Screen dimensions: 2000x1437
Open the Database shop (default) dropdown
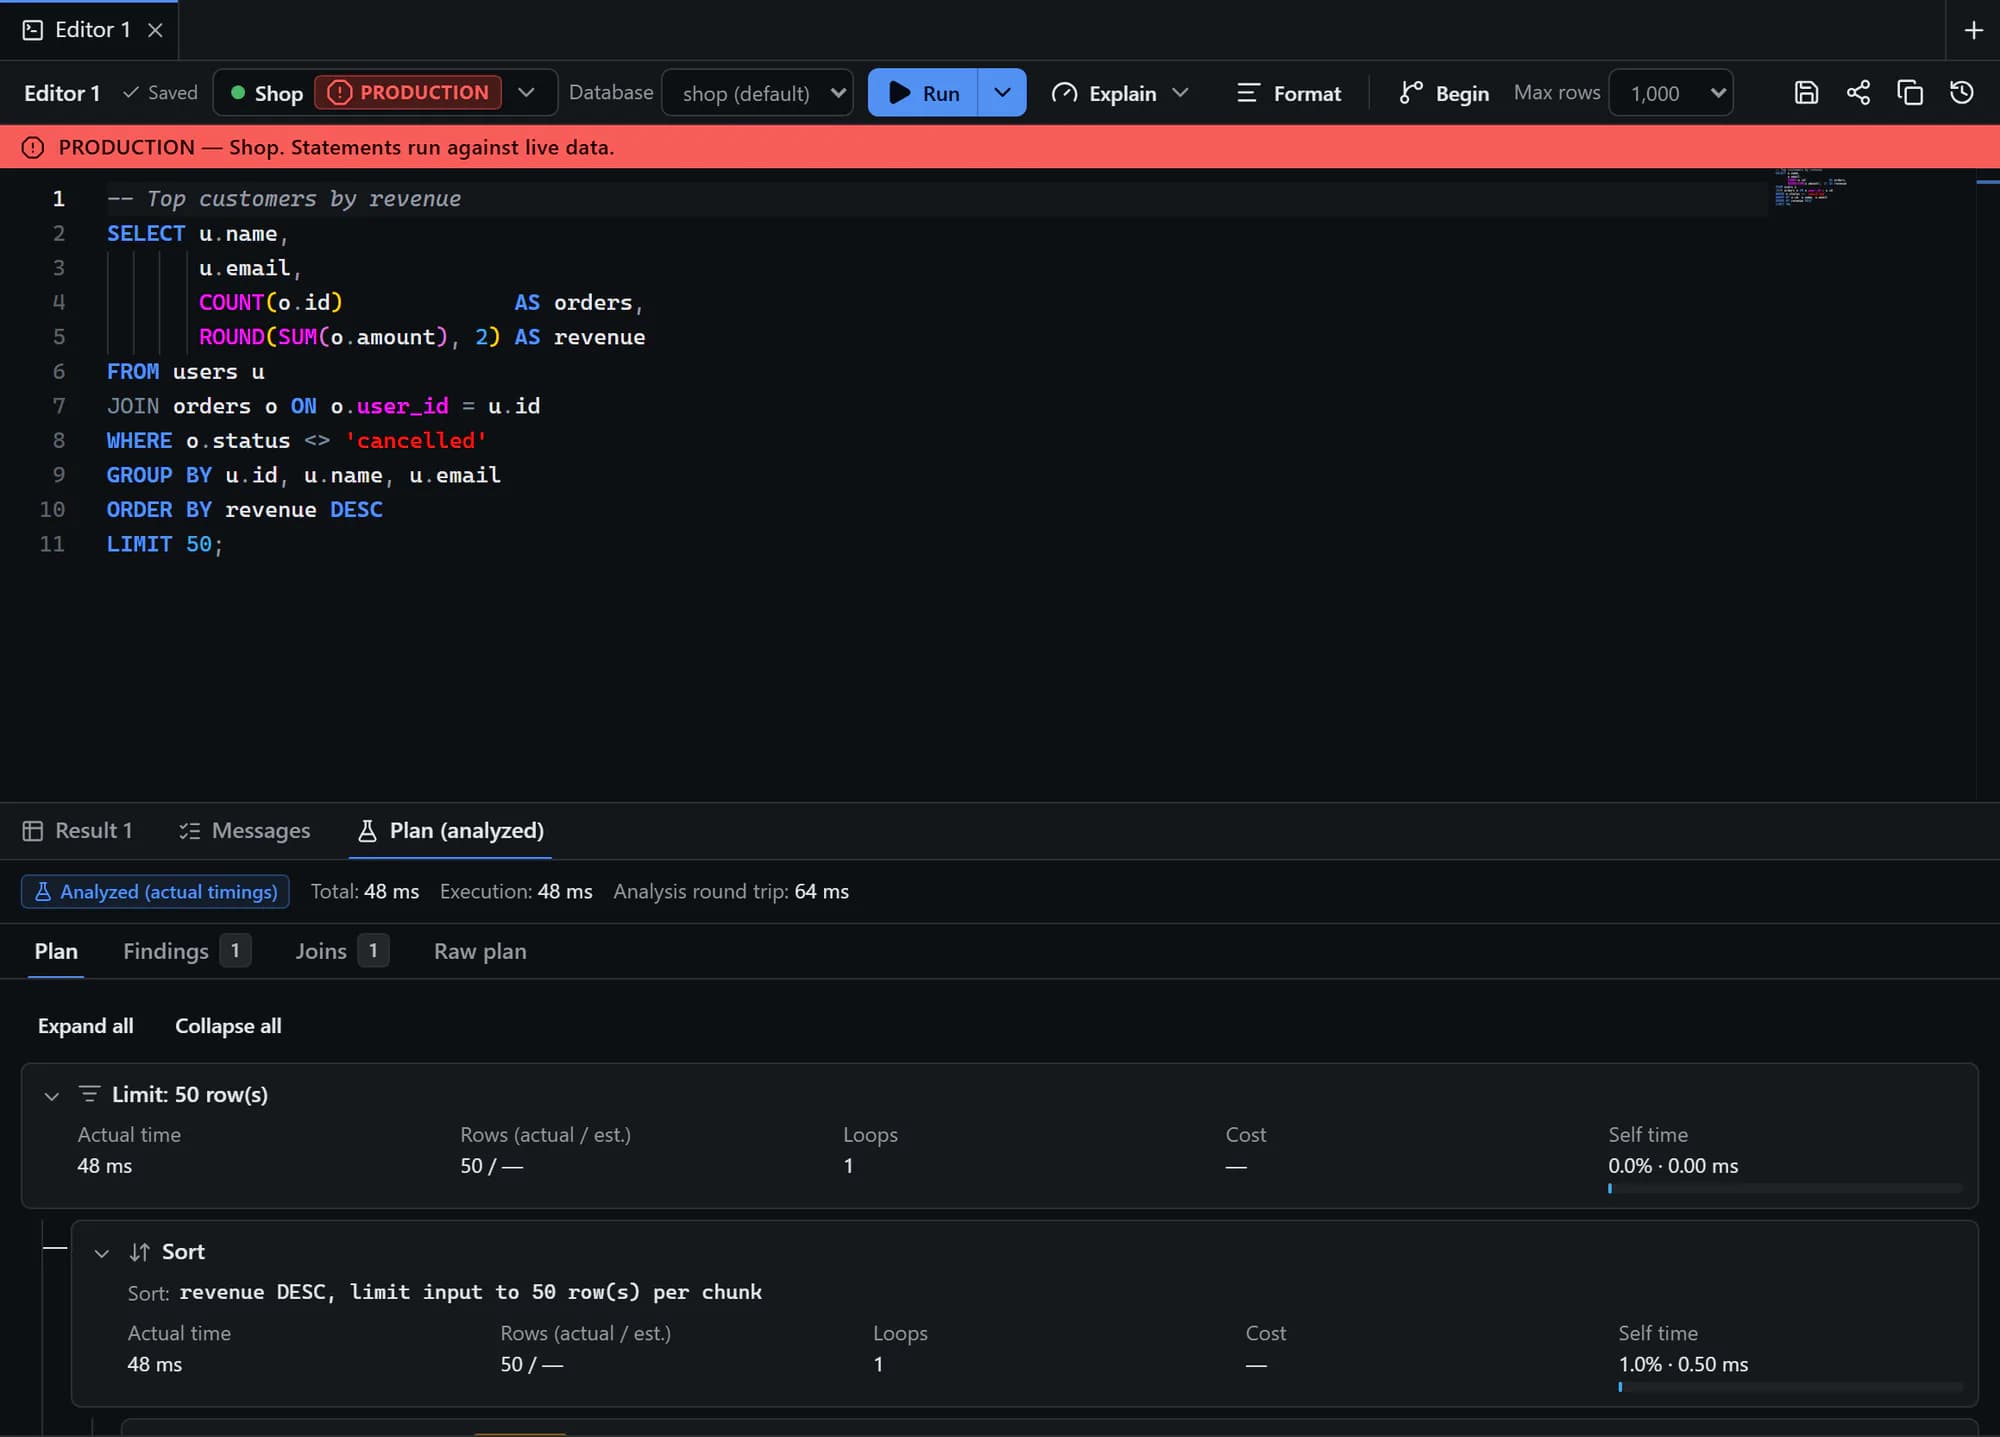coord(757,93)
